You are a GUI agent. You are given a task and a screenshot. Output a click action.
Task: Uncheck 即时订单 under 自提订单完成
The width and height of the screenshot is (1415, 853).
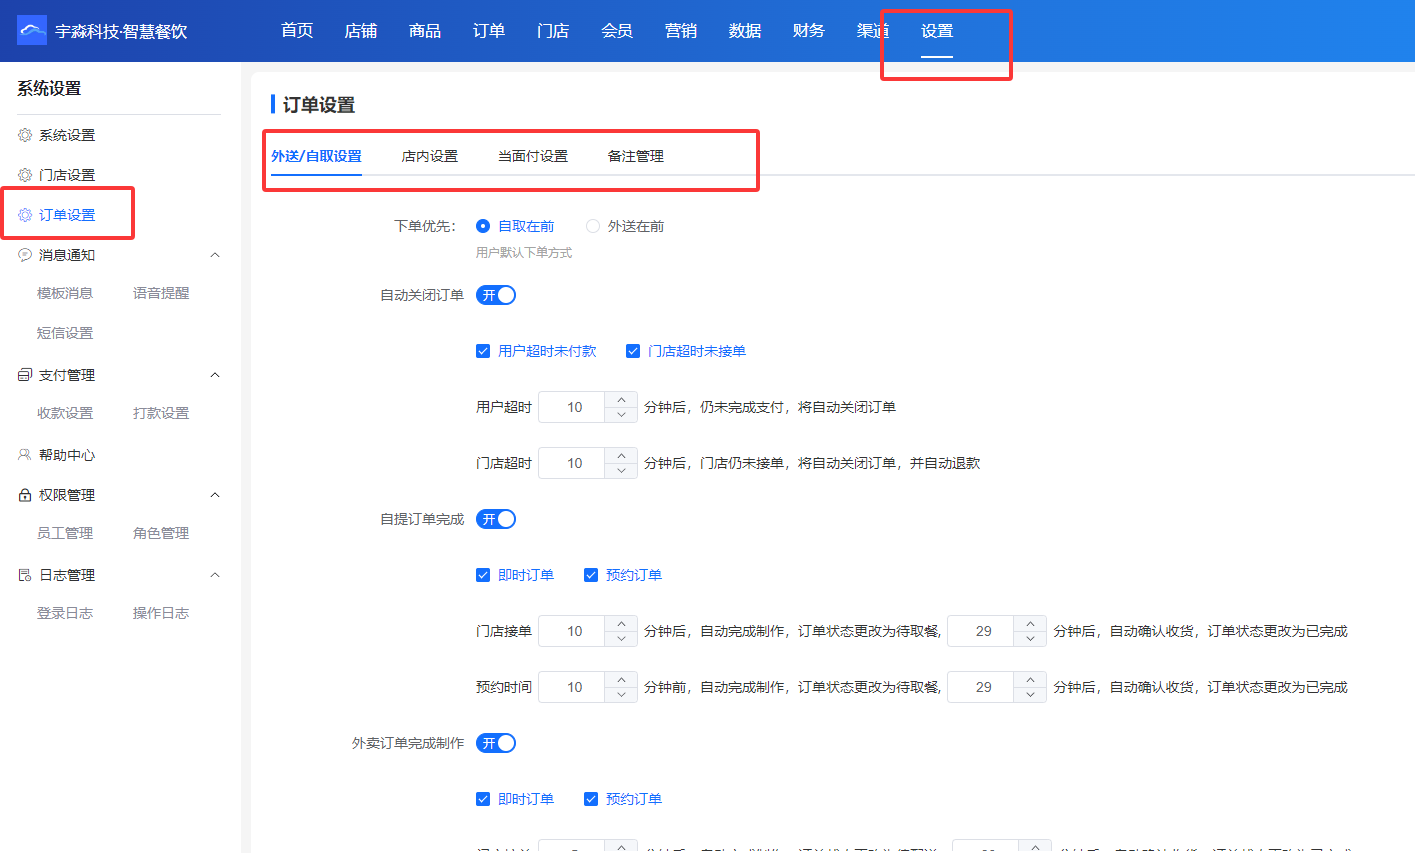pos(483,575)
